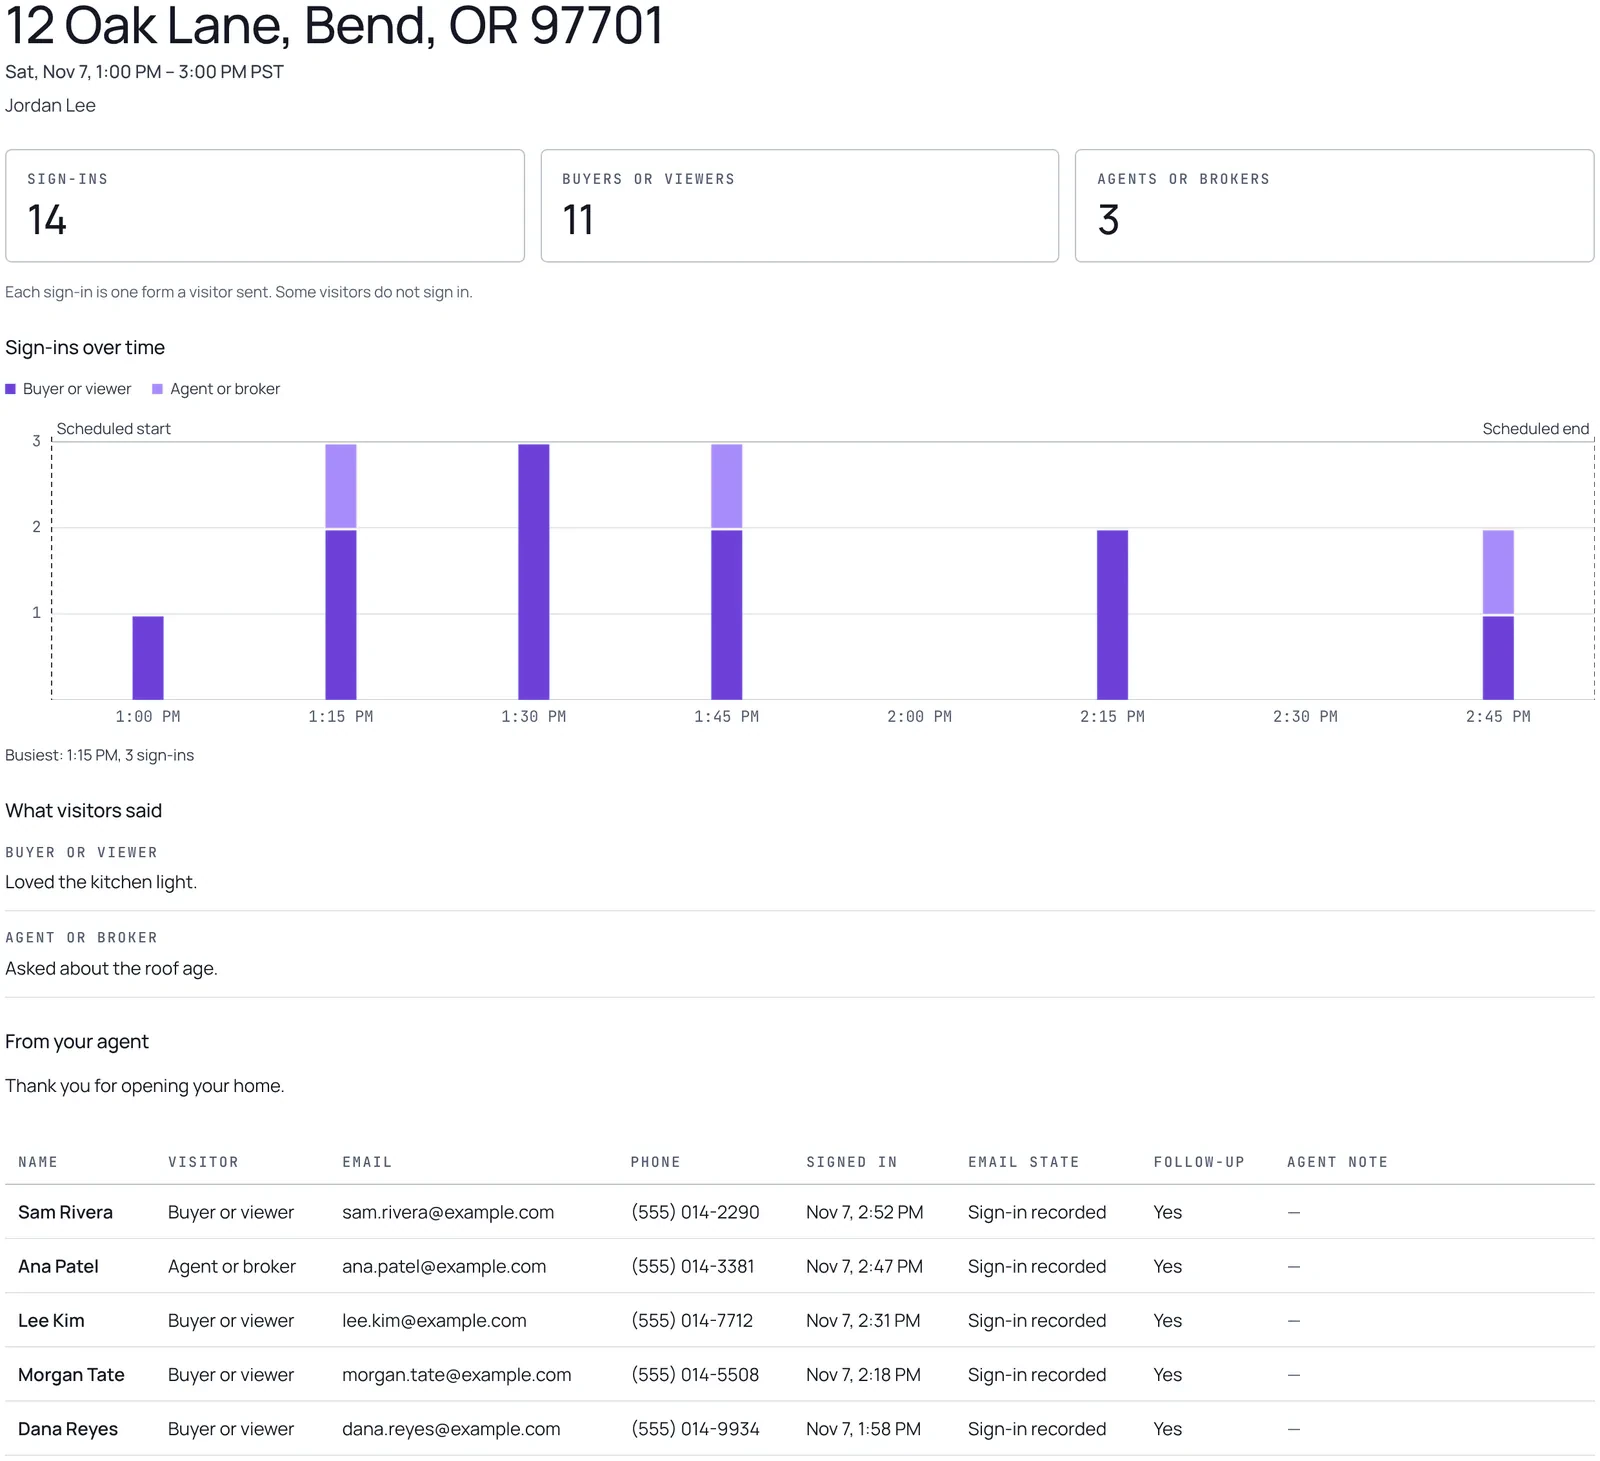Click Sign-in recorded in Morgan Tate's row
Image resolution: width=1600 pixels, height=1461 pixels.
[1037, 1375]
